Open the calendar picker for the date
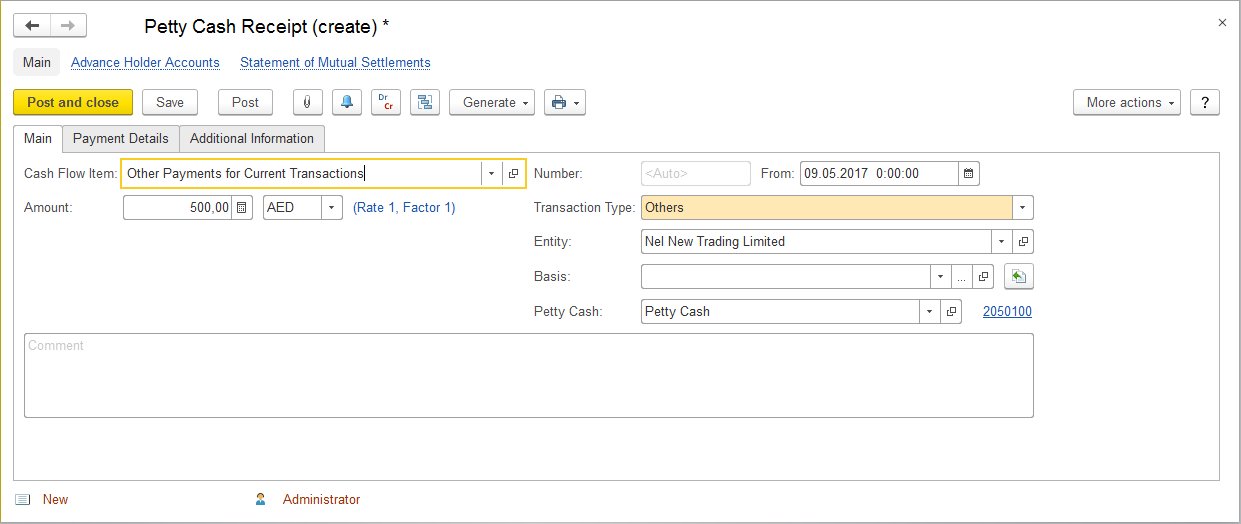 coord(968,174)
